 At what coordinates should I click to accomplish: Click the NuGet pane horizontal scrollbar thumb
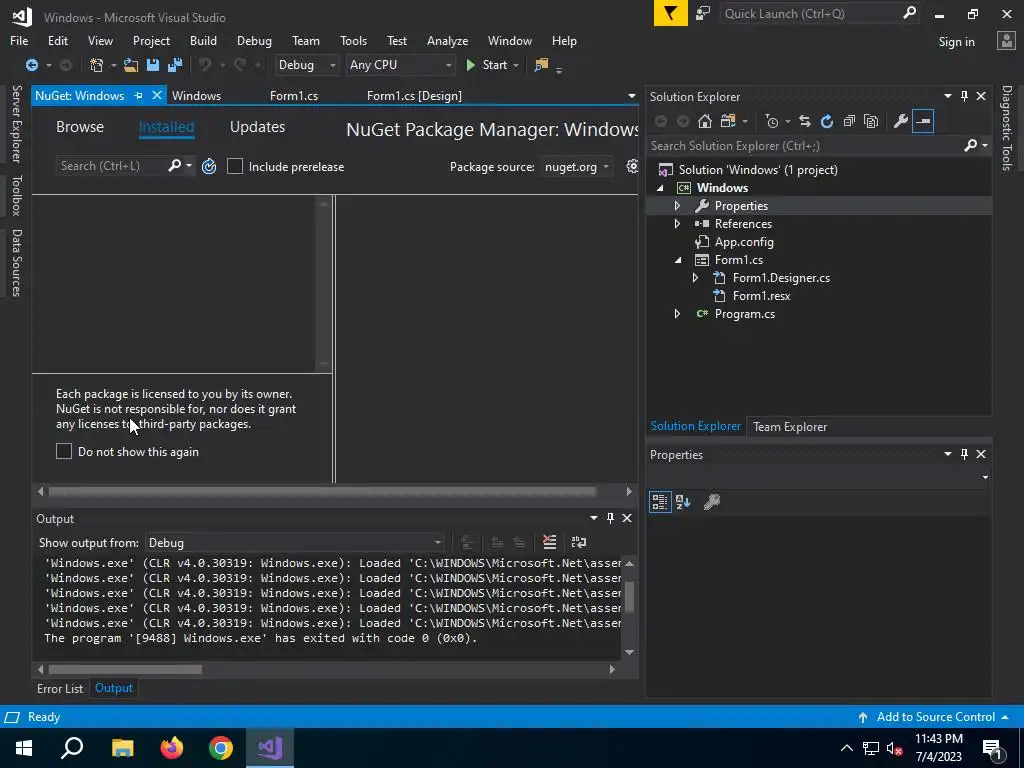coord(322,491)
